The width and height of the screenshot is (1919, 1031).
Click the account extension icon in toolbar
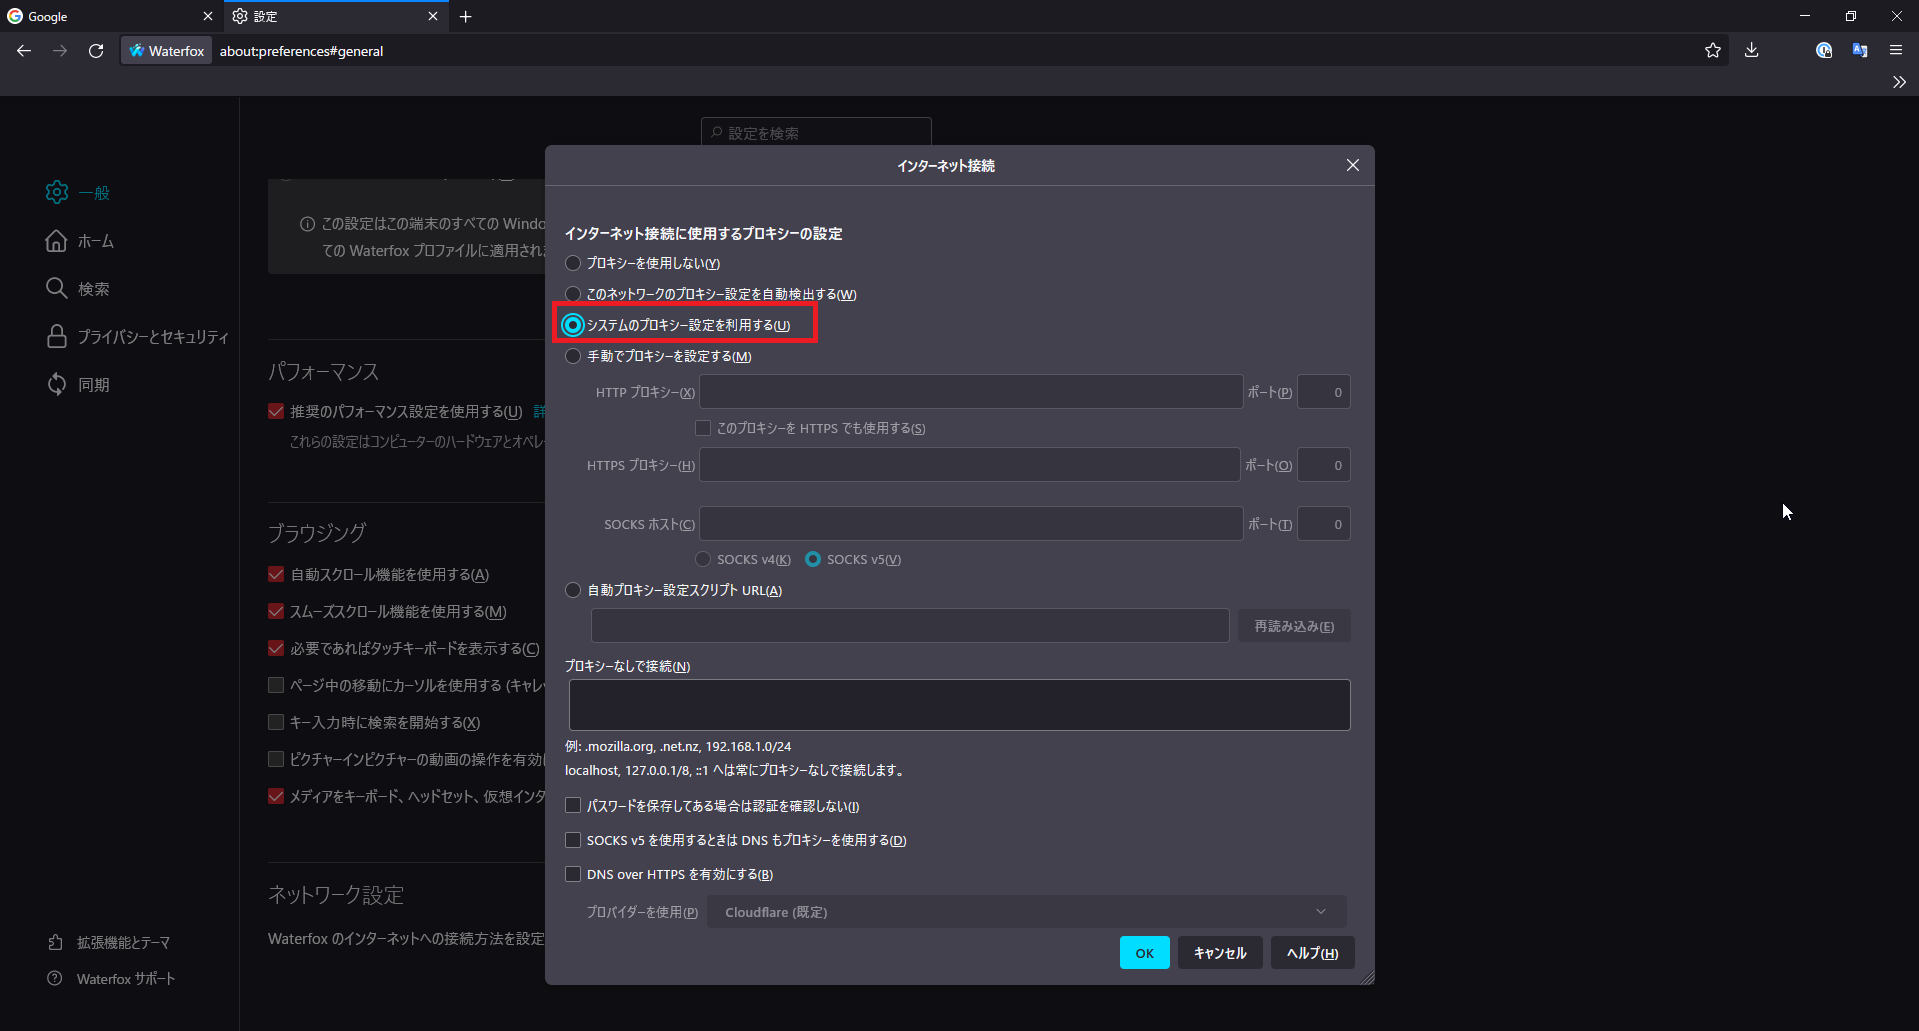[1824, 51]
